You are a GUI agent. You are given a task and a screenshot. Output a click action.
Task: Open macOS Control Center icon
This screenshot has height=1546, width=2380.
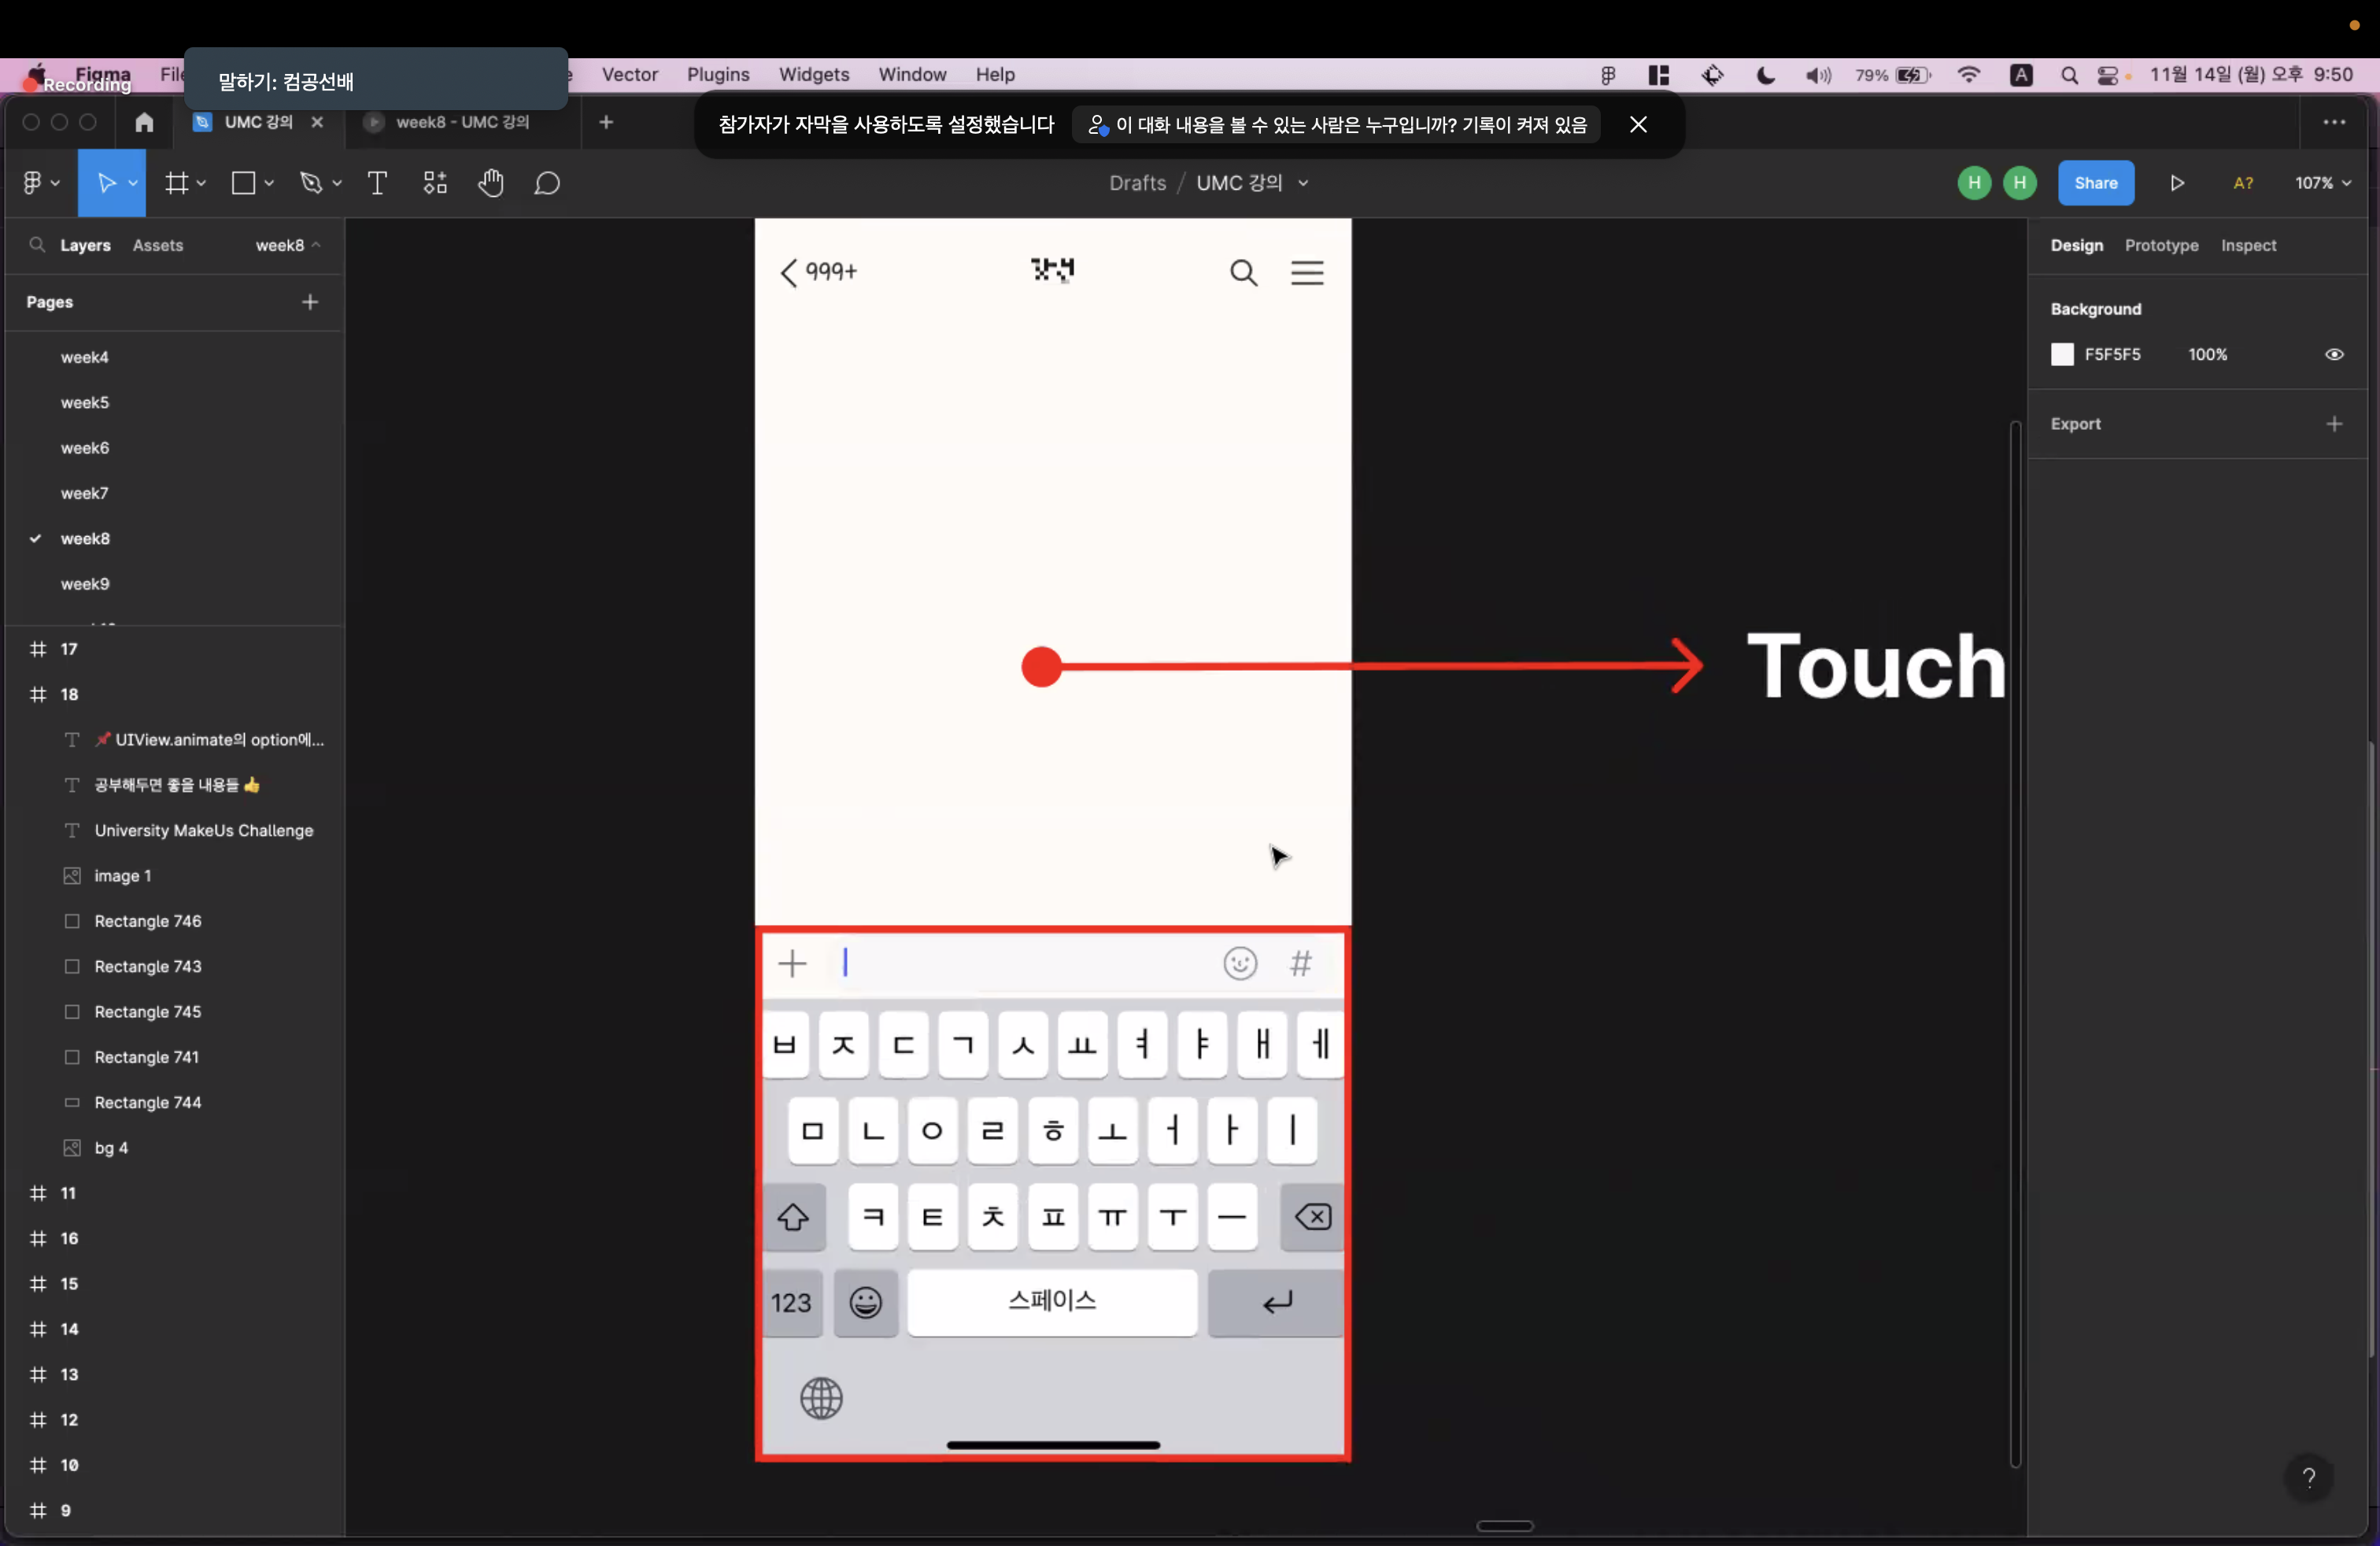coord(2108,75)
